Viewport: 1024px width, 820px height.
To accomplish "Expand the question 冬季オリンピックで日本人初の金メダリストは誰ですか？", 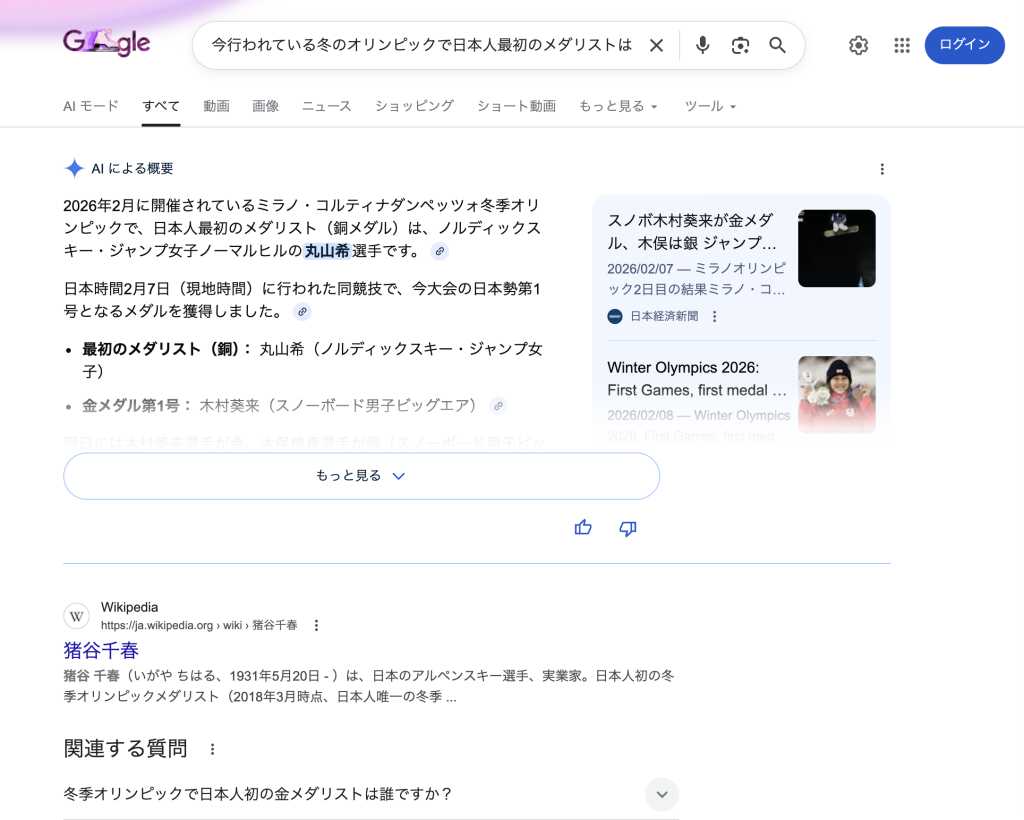I will tap(661, 794).
